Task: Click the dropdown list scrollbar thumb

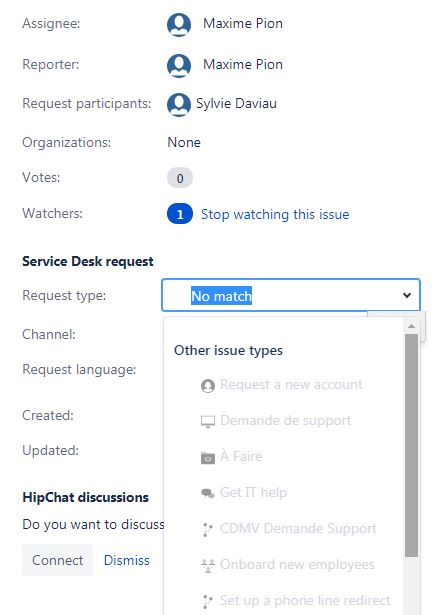Action: click(411, 445)
